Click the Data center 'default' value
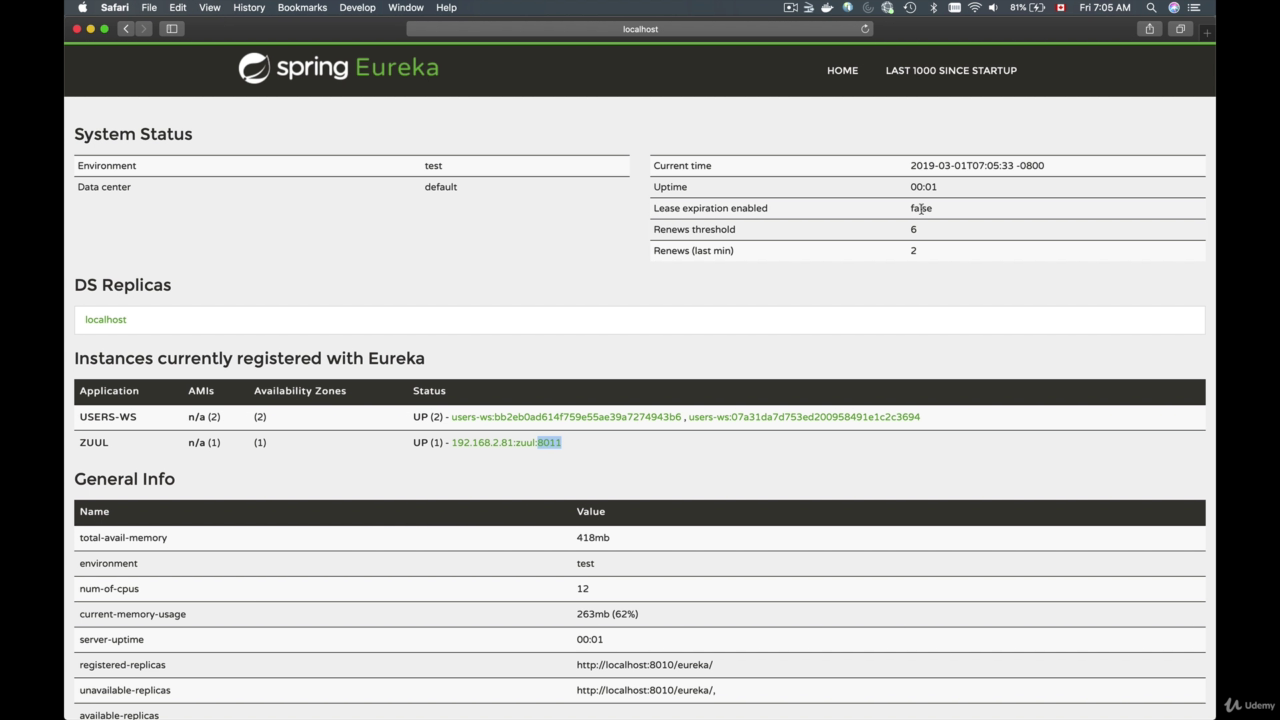Image resolution: width=1280 pixels, height=720 pixels. pos(440,187)
